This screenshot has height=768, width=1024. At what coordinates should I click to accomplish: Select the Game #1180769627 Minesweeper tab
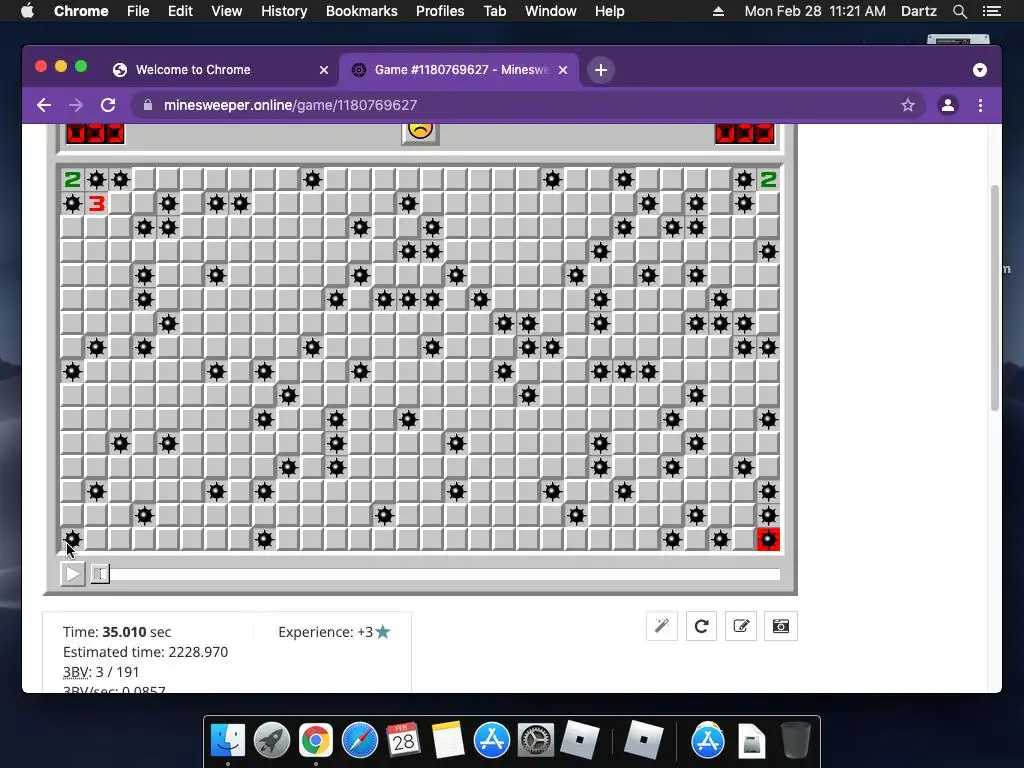459,70
